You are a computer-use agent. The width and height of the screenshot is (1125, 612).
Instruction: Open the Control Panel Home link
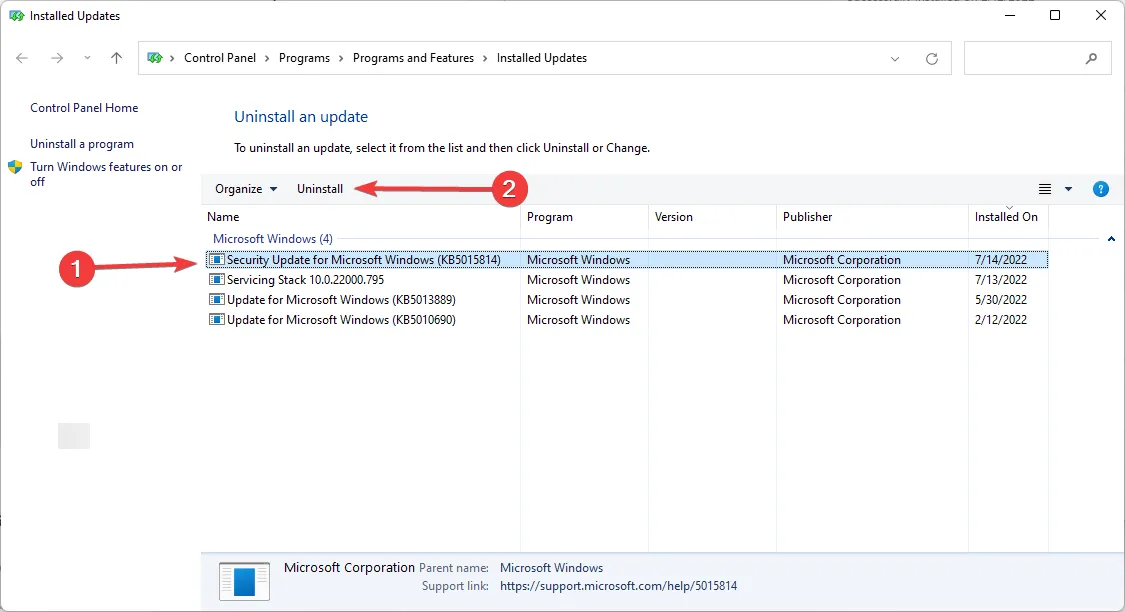pos(84,108)
